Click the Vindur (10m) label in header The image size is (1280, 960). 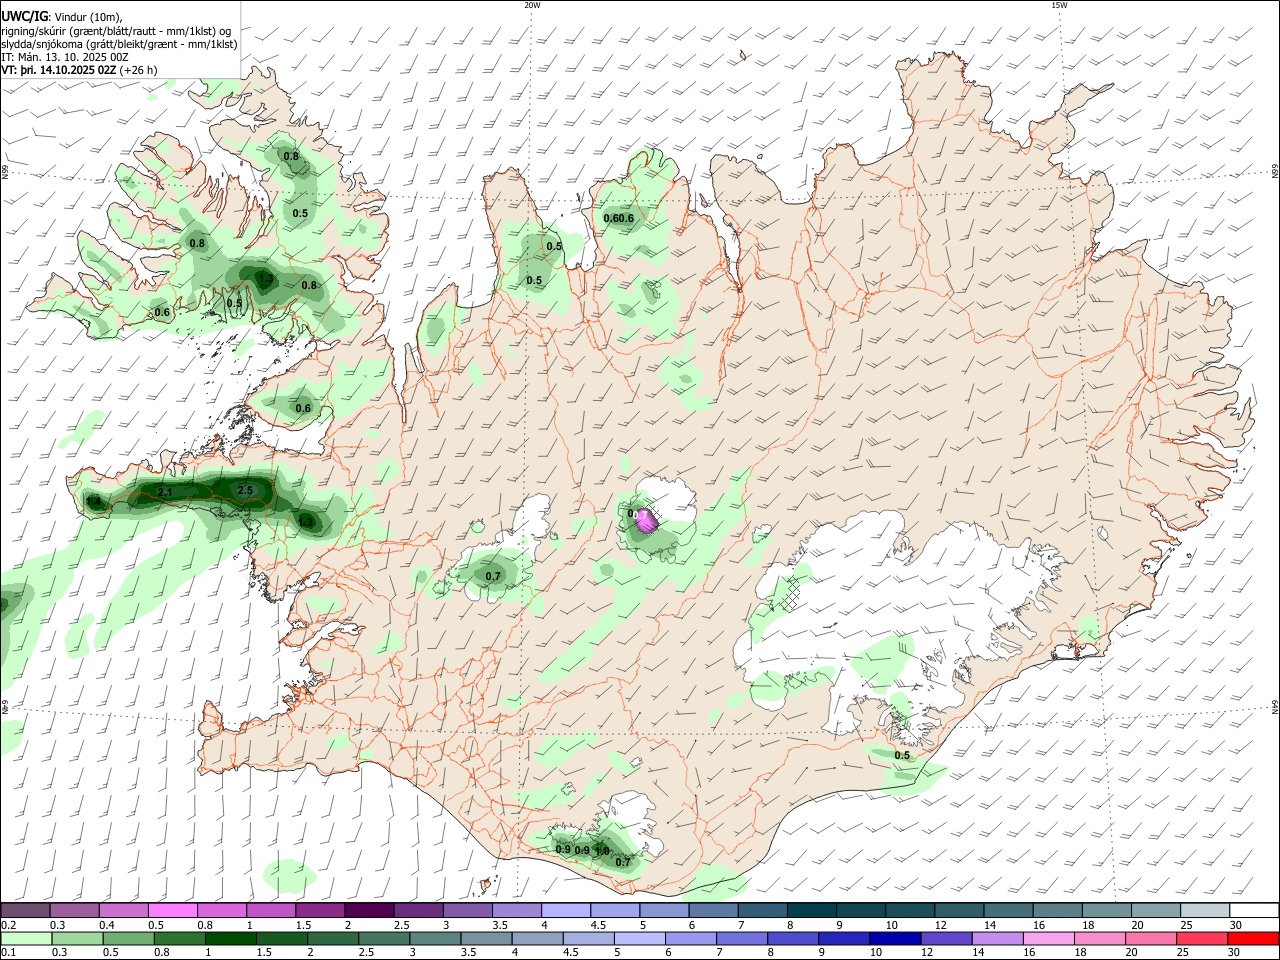(87, 17)
